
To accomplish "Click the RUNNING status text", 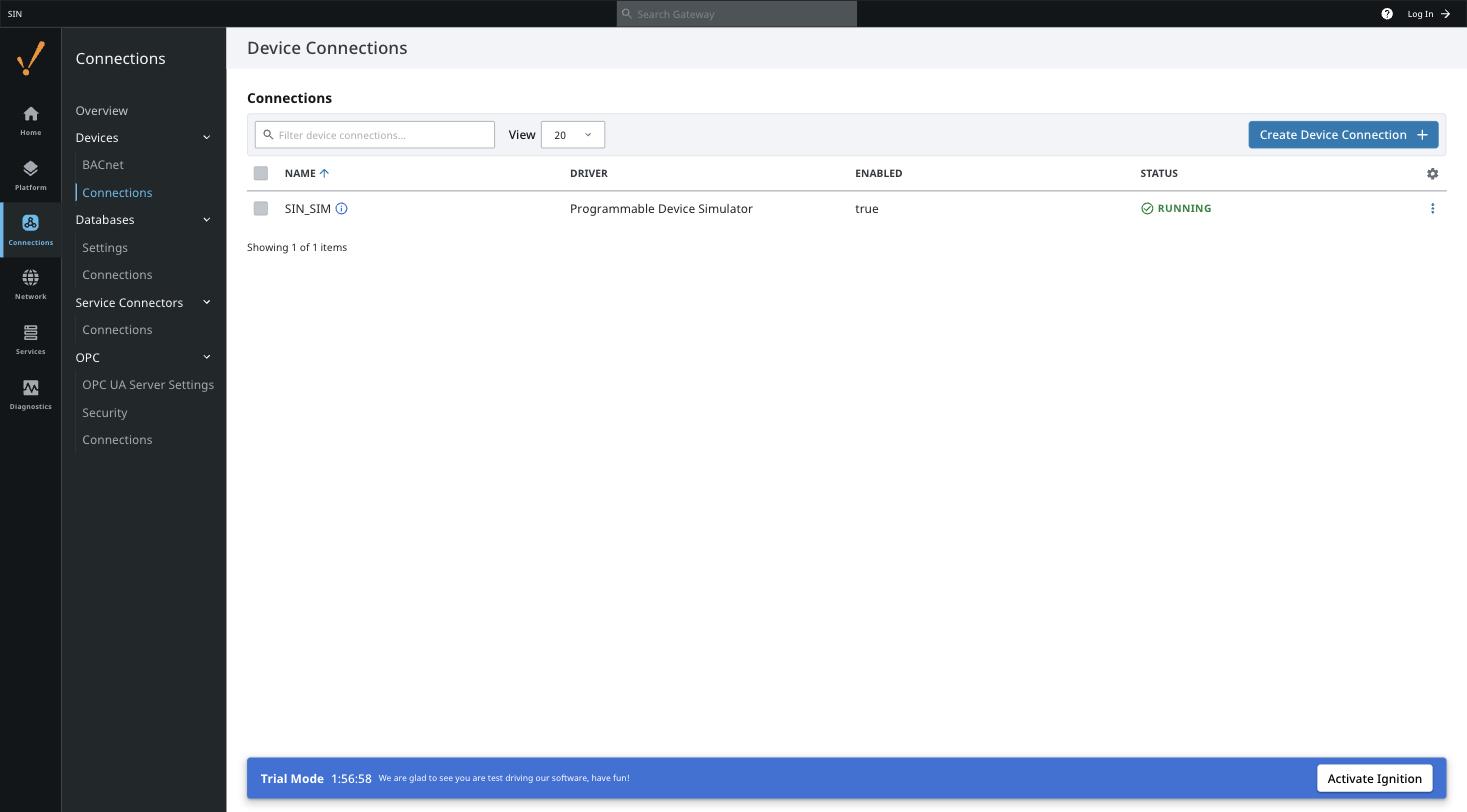I will point(1184,209).
